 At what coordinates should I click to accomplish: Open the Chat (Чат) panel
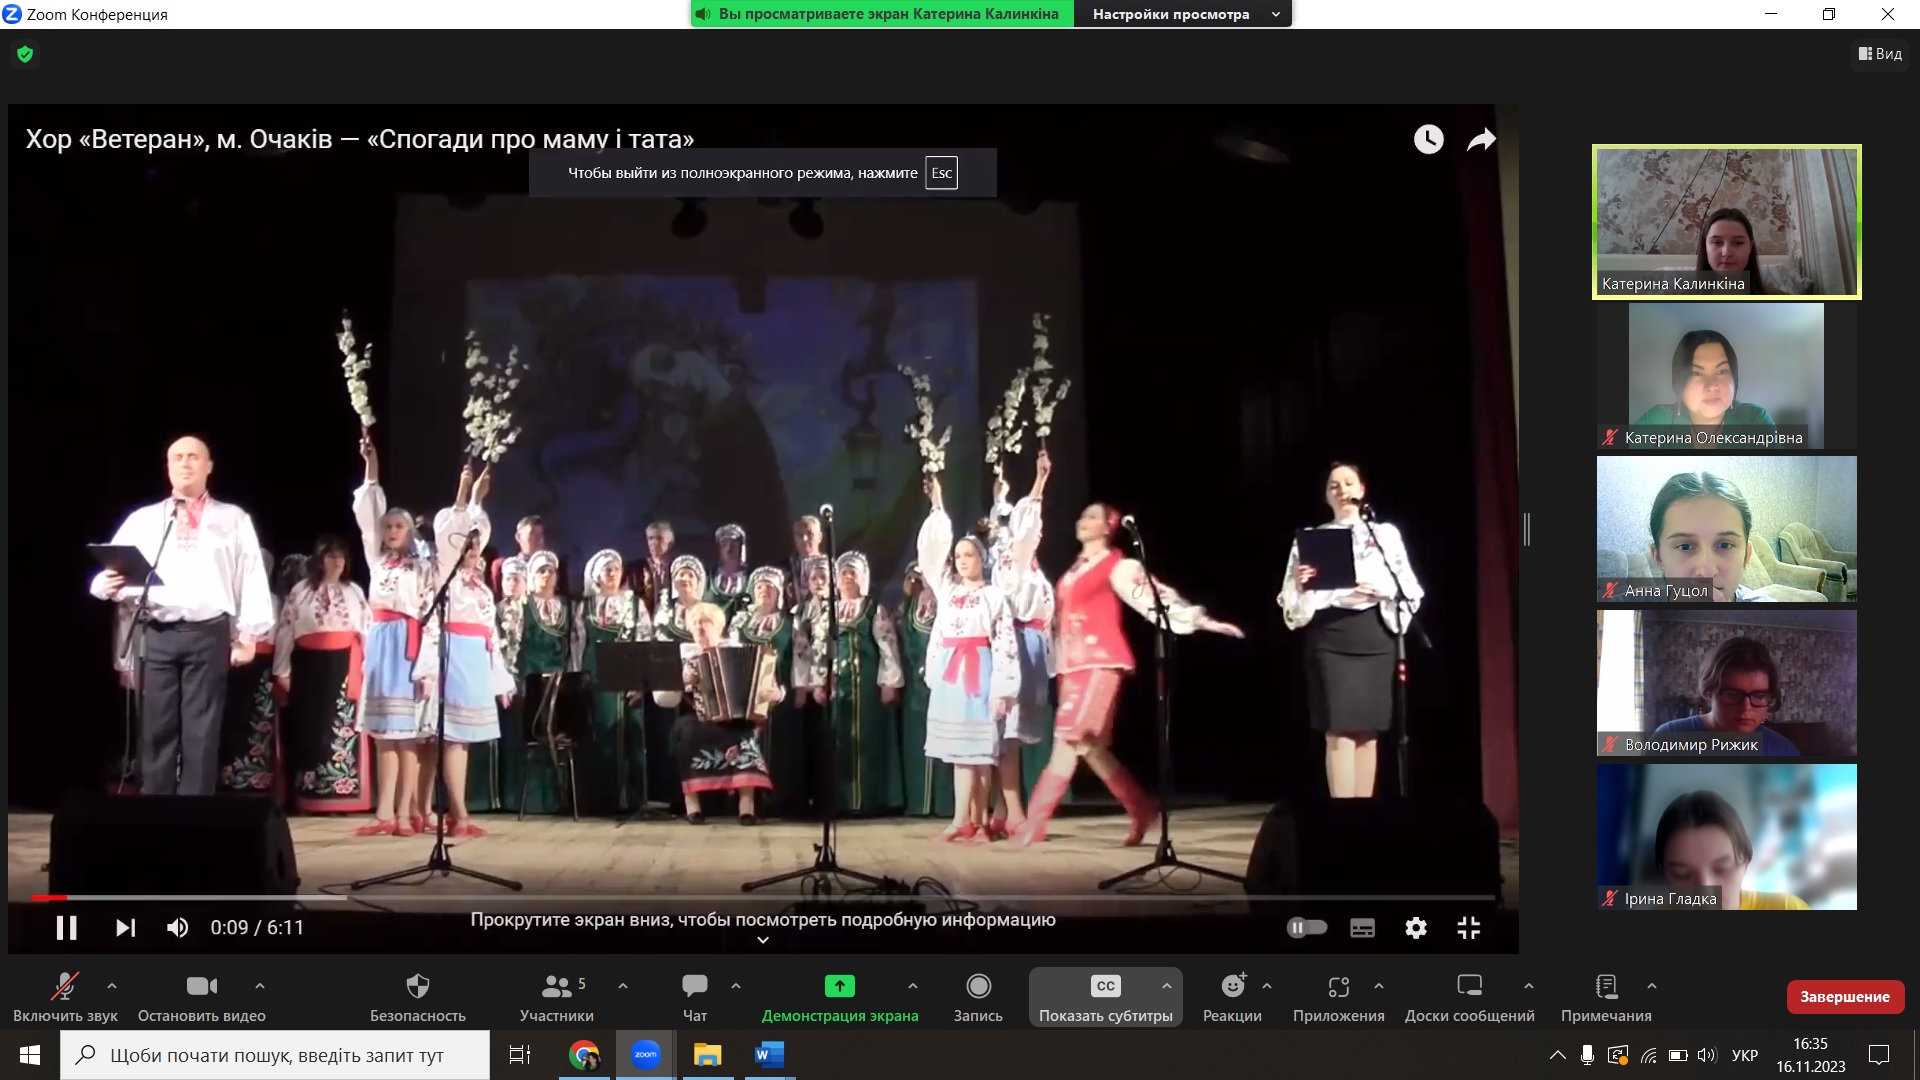click(694, 987)
